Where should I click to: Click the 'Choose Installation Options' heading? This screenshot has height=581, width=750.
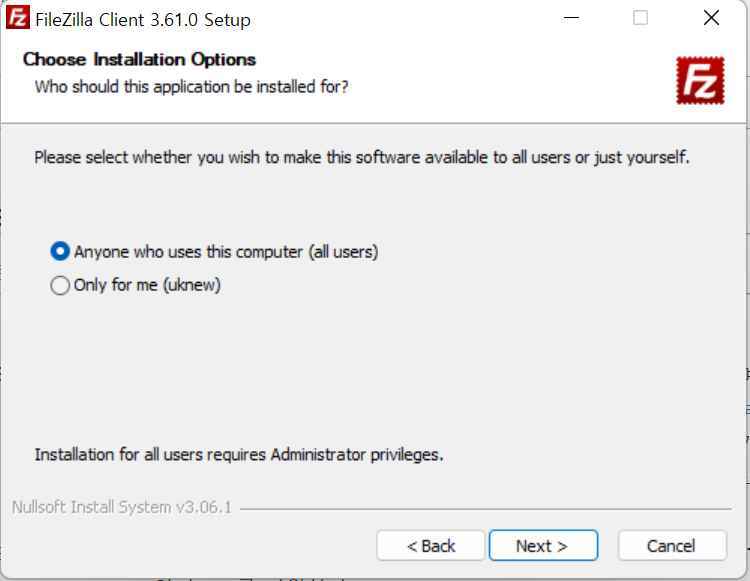coord(139,60)
